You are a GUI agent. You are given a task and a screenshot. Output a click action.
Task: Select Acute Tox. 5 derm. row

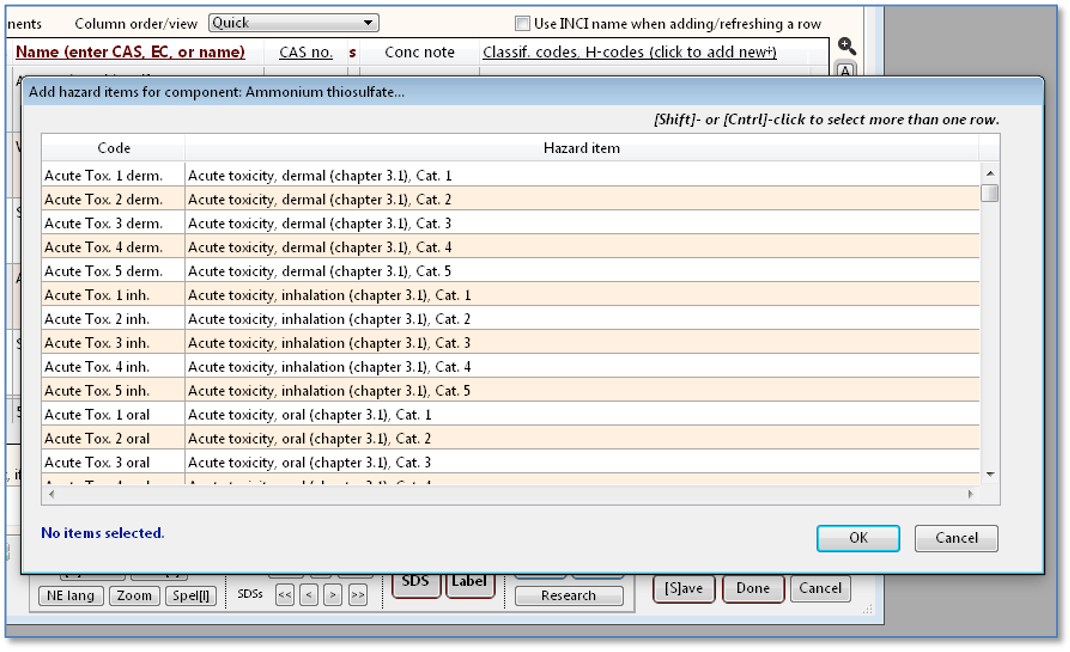pos(510,271)
